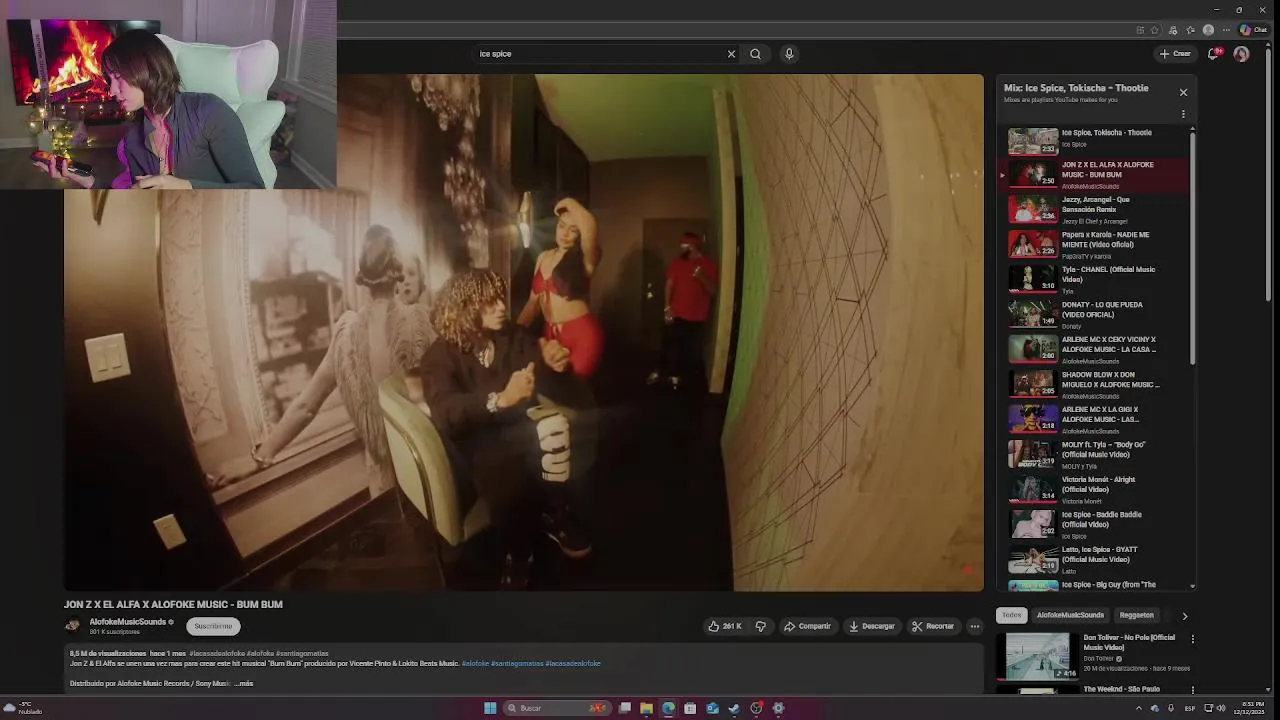This screenshot has width=1280, height=720.
Task: Open the Copilot Chat button
Action: (1253, 30)
